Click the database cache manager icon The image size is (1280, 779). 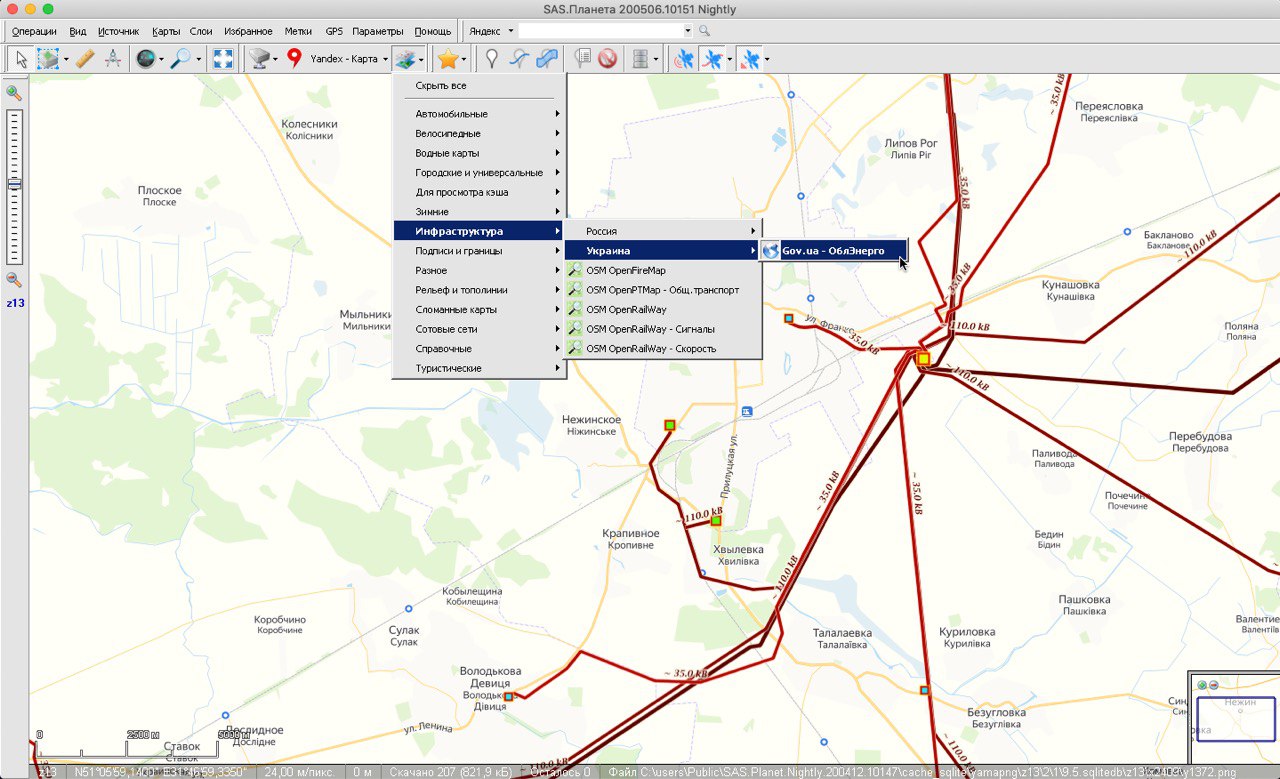(x=640, y=59)
